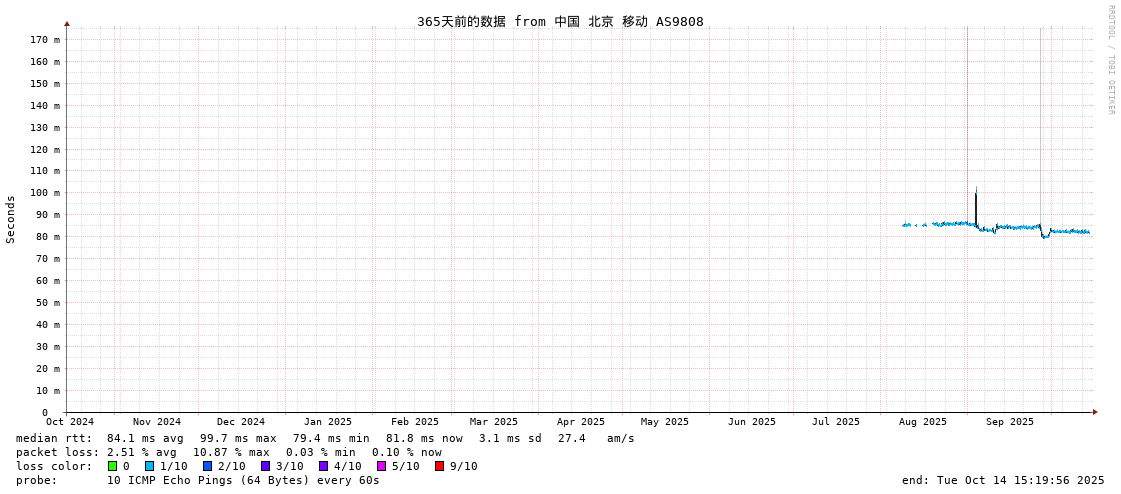This screenshot has width=1121, height=494.
Task: Click the magenta 5/10 loss color swatch
Action: 381,466
